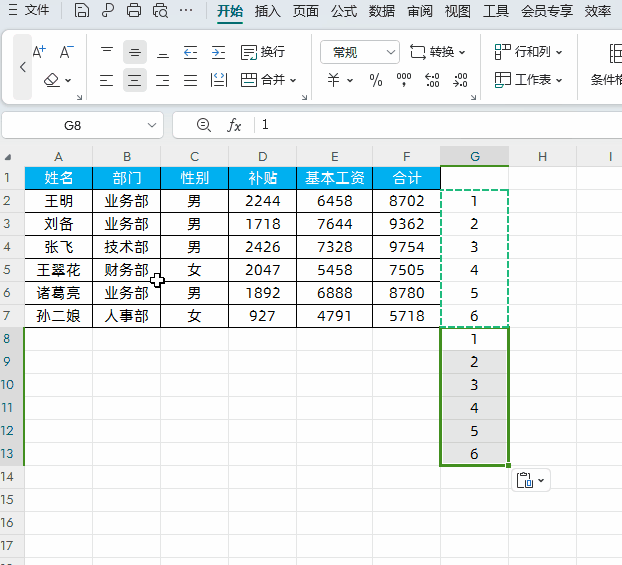Toggle horizontal center alignment
The height and width of the screenshot is (565, 622).
[135, 80]
